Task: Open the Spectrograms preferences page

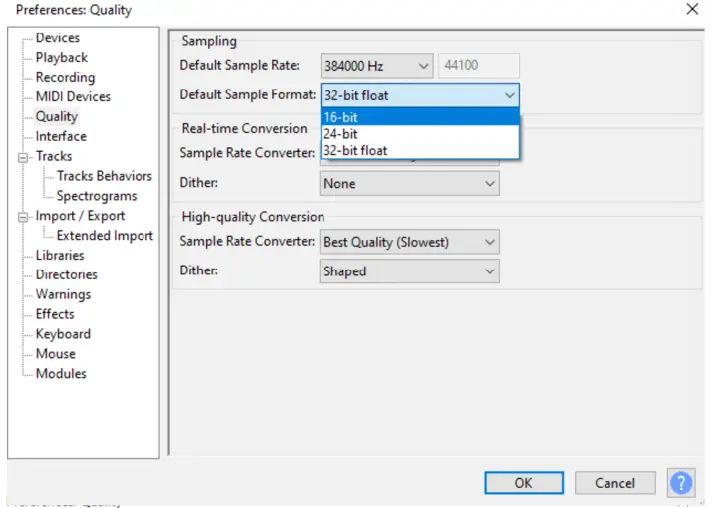Action: coord(97,196)
